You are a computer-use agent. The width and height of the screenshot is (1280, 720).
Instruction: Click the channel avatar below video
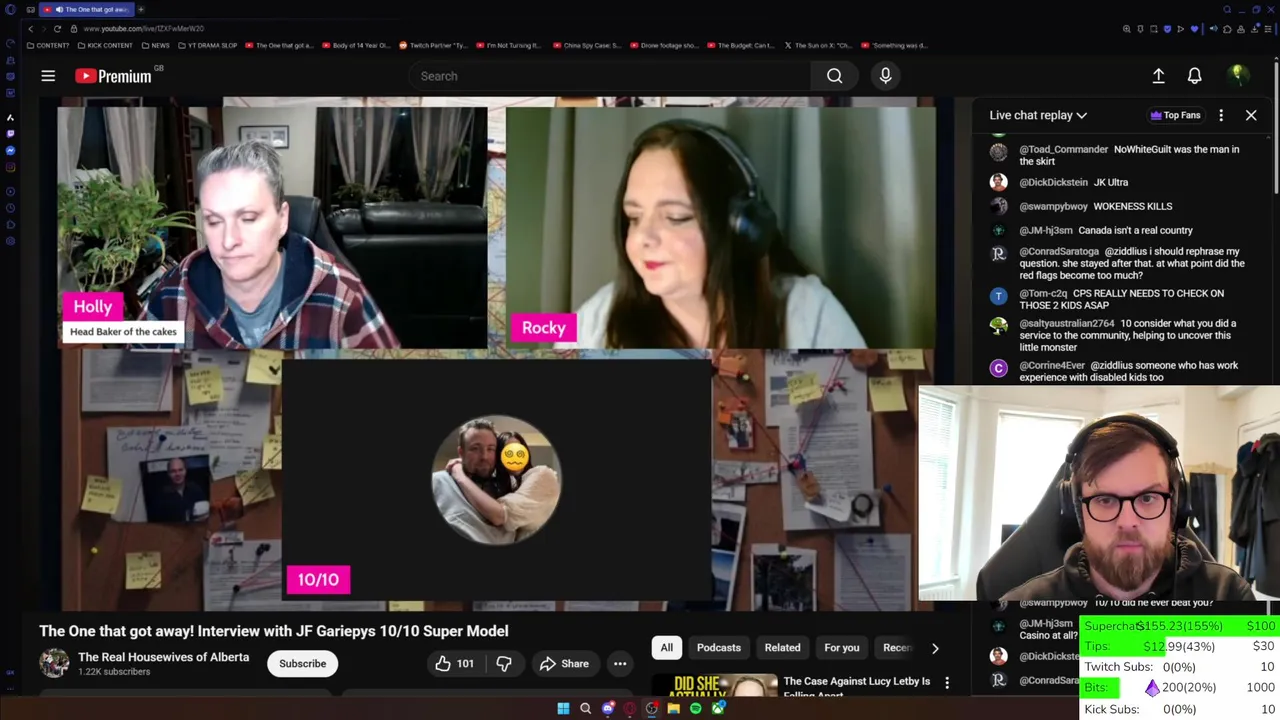click(54, 662)
